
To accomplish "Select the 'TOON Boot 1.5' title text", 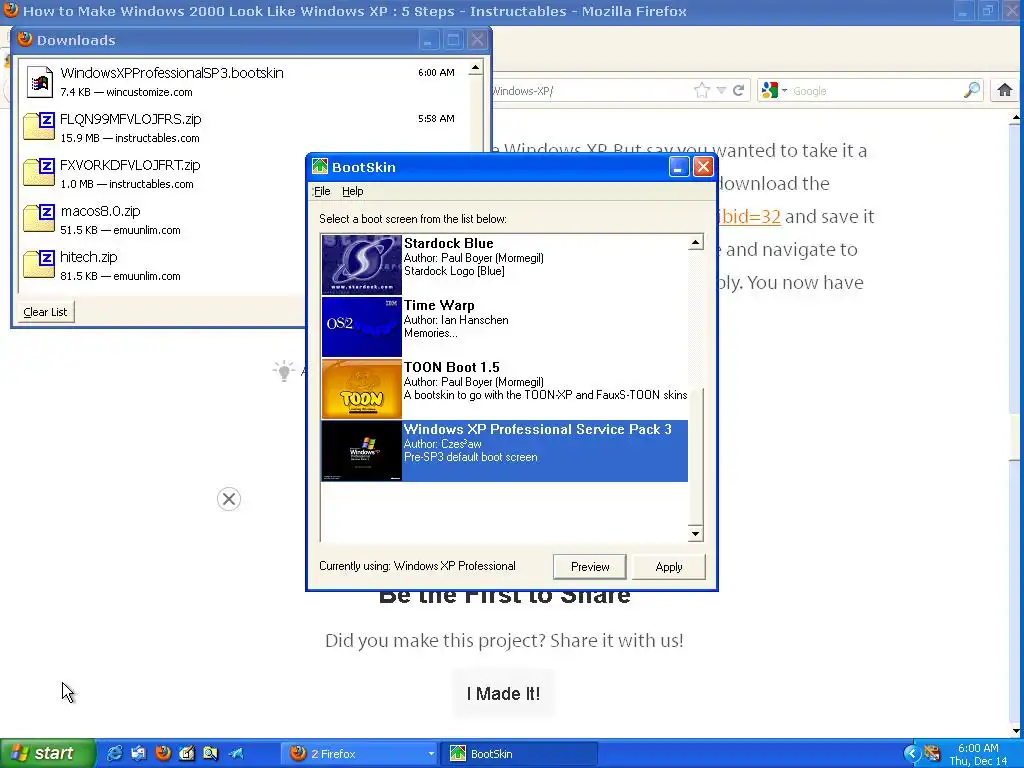I will point(451,368).
